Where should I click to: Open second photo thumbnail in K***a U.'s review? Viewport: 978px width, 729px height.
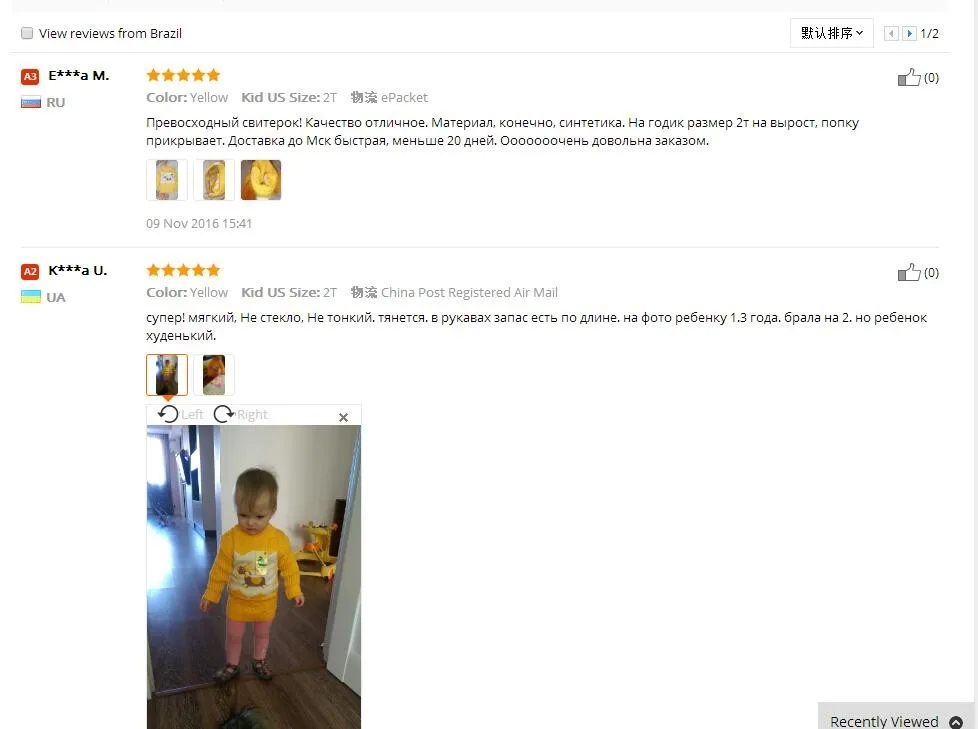[x=214, y=375]
